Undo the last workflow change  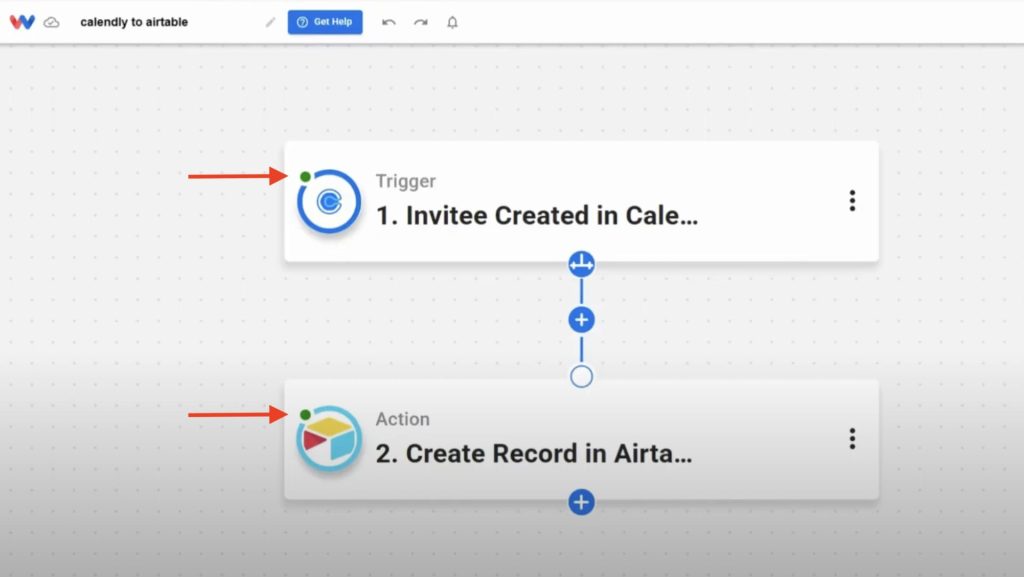point(389,23)
